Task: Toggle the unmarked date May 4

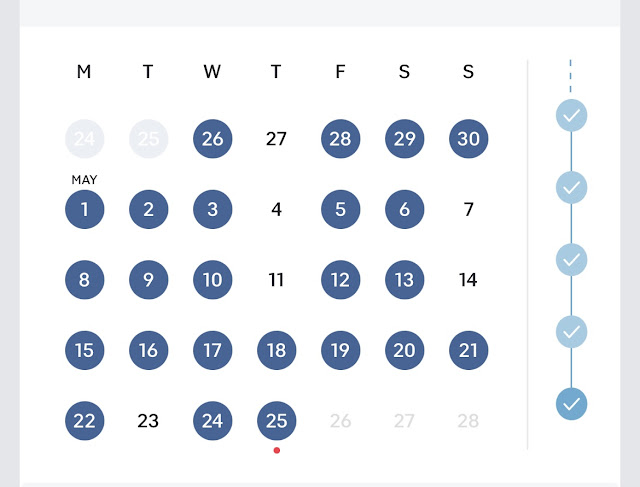Action: (x=277, y=209)
